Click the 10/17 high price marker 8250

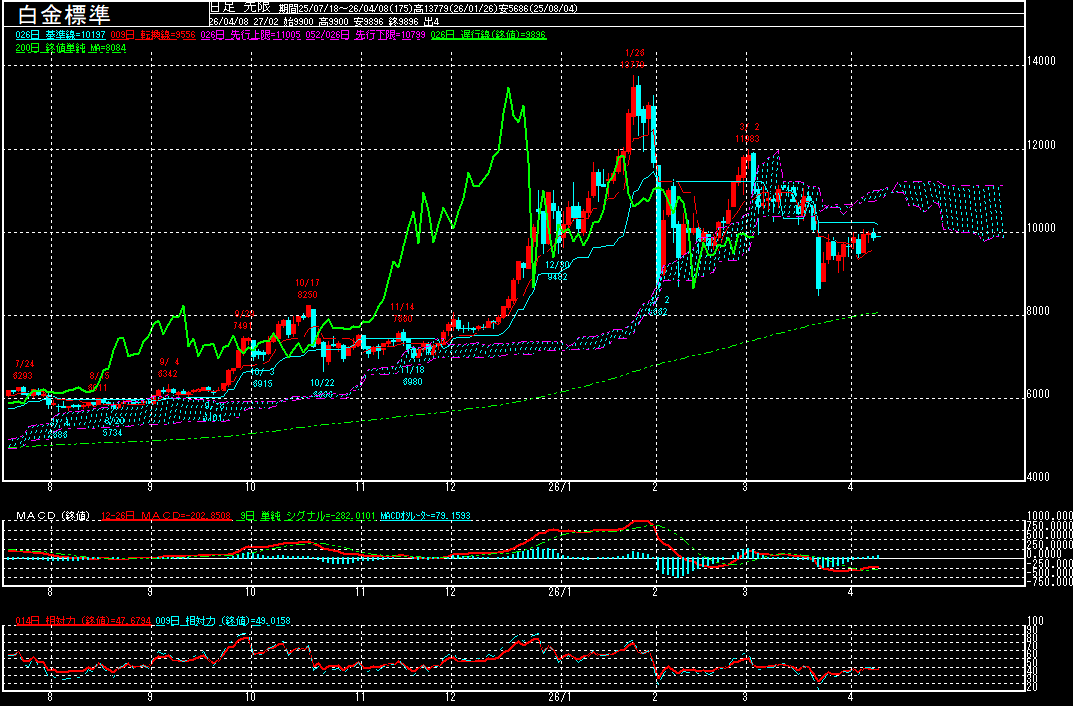(307, 295)
